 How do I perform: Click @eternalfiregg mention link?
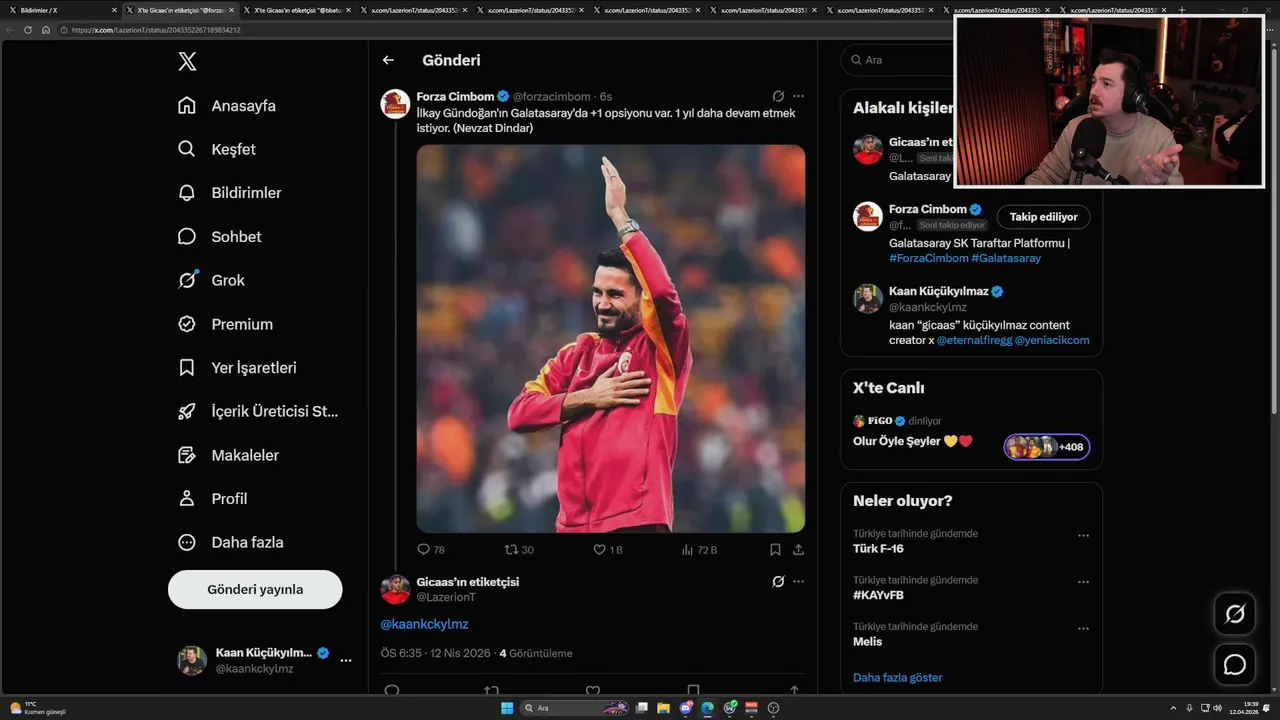(974, 340)
